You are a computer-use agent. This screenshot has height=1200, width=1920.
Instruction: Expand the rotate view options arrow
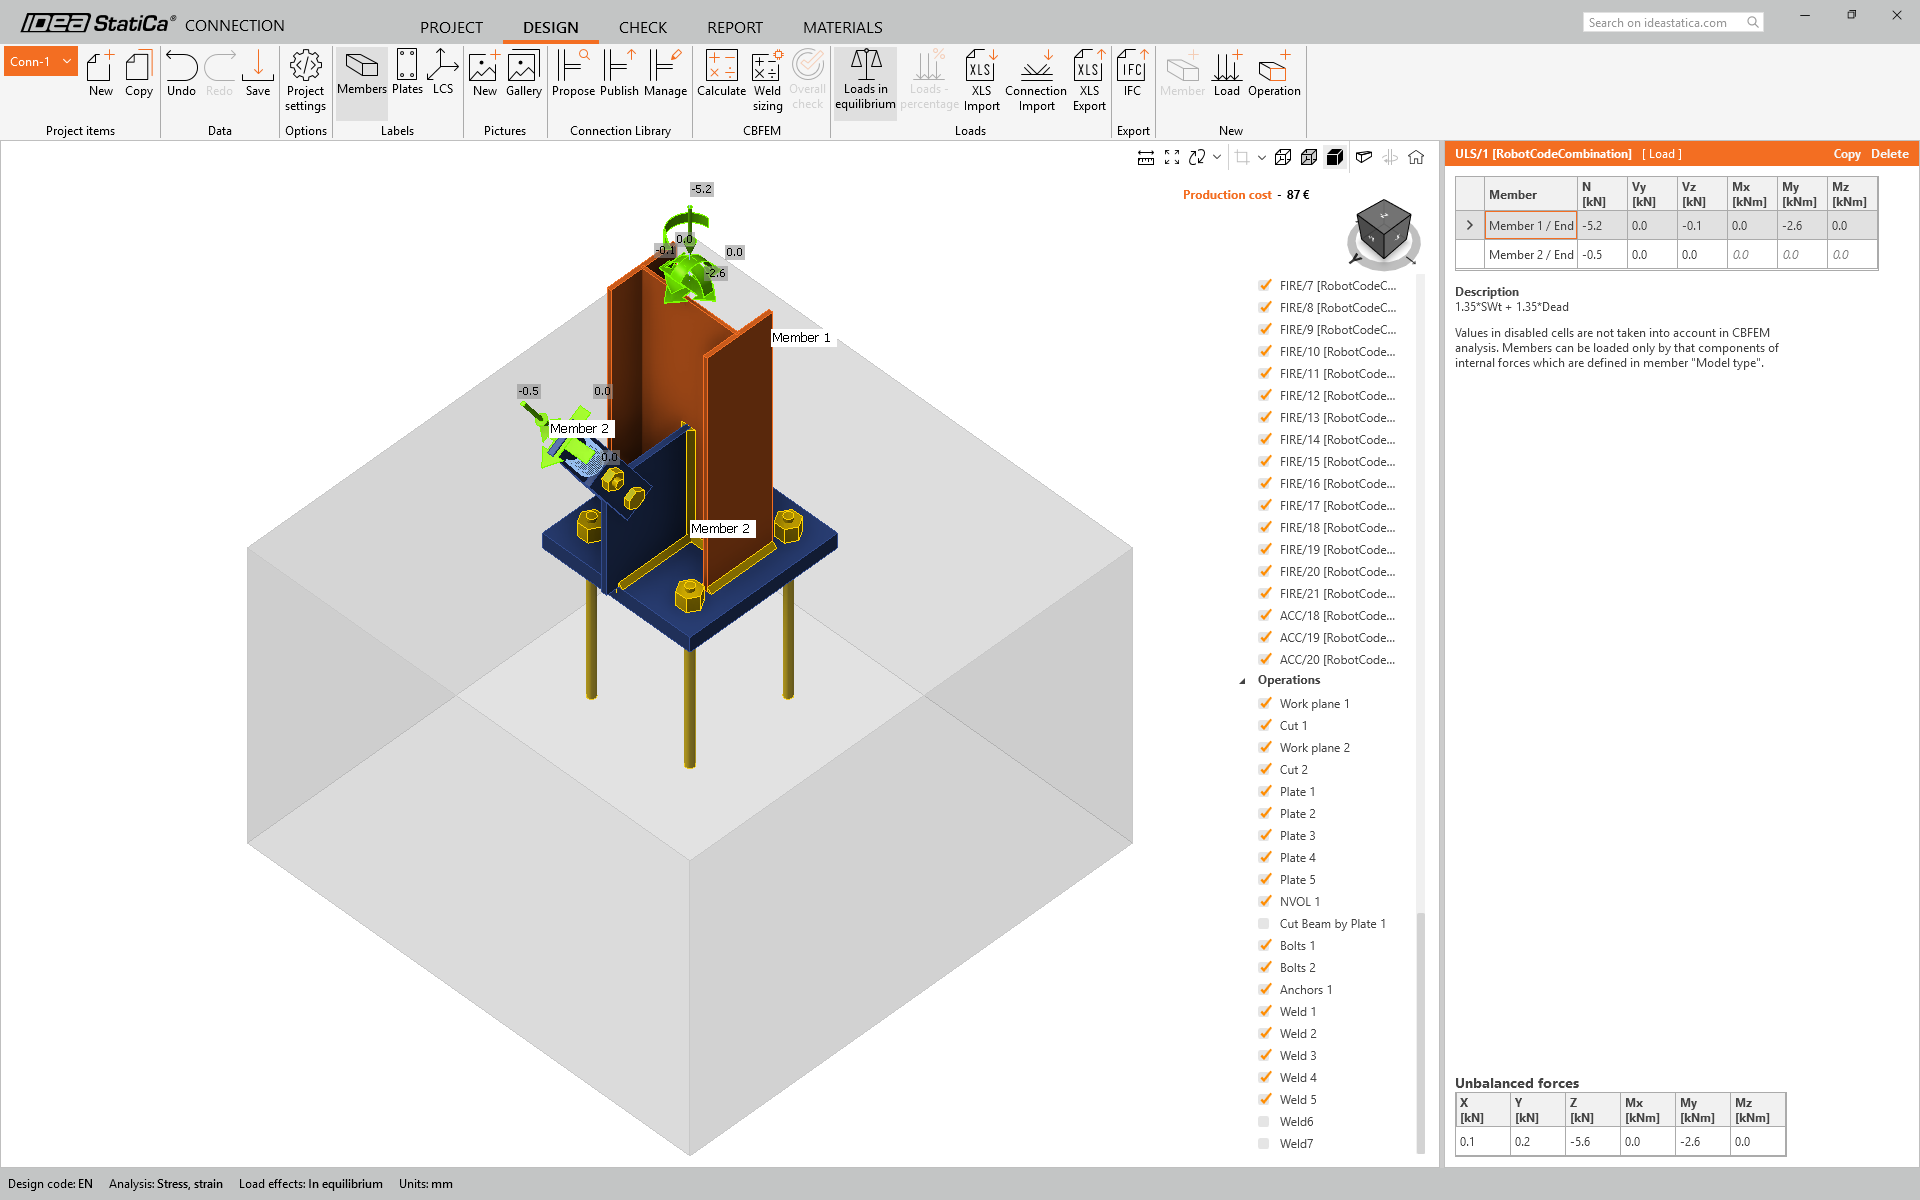point(1217,157)
